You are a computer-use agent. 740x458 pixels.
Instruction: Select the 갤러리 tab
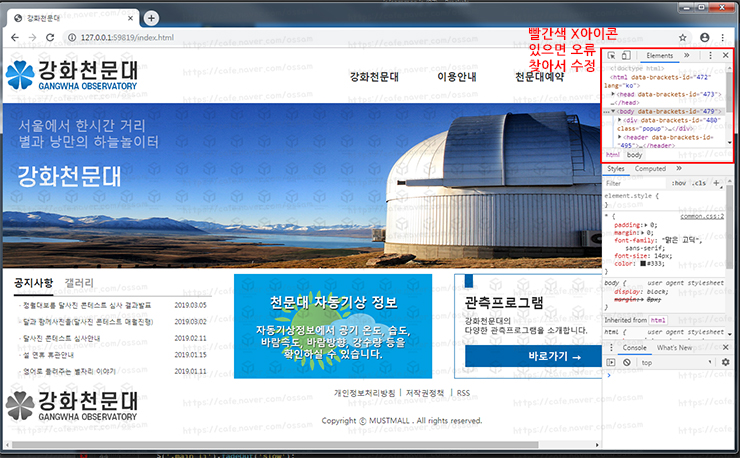click(x=79, y=283)
